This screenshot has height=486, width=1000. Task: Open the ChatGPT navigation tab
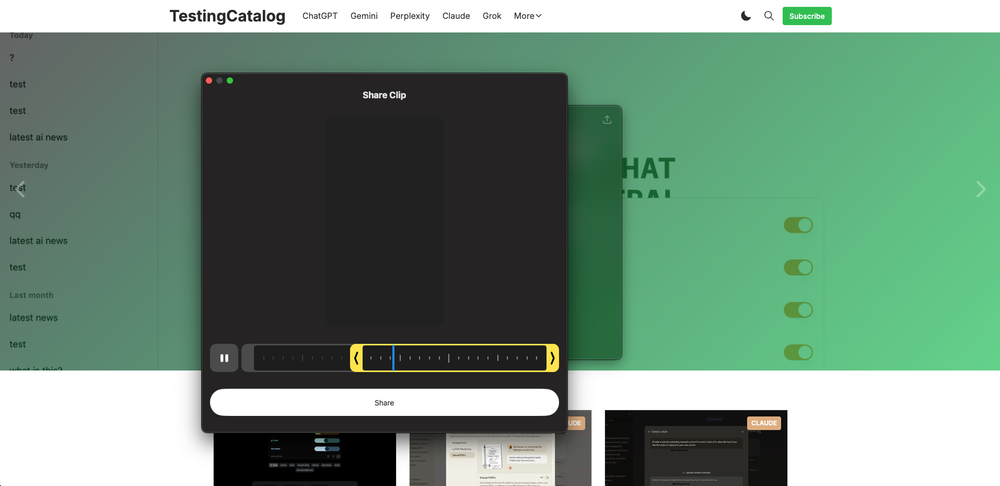[x=320, y=16]
